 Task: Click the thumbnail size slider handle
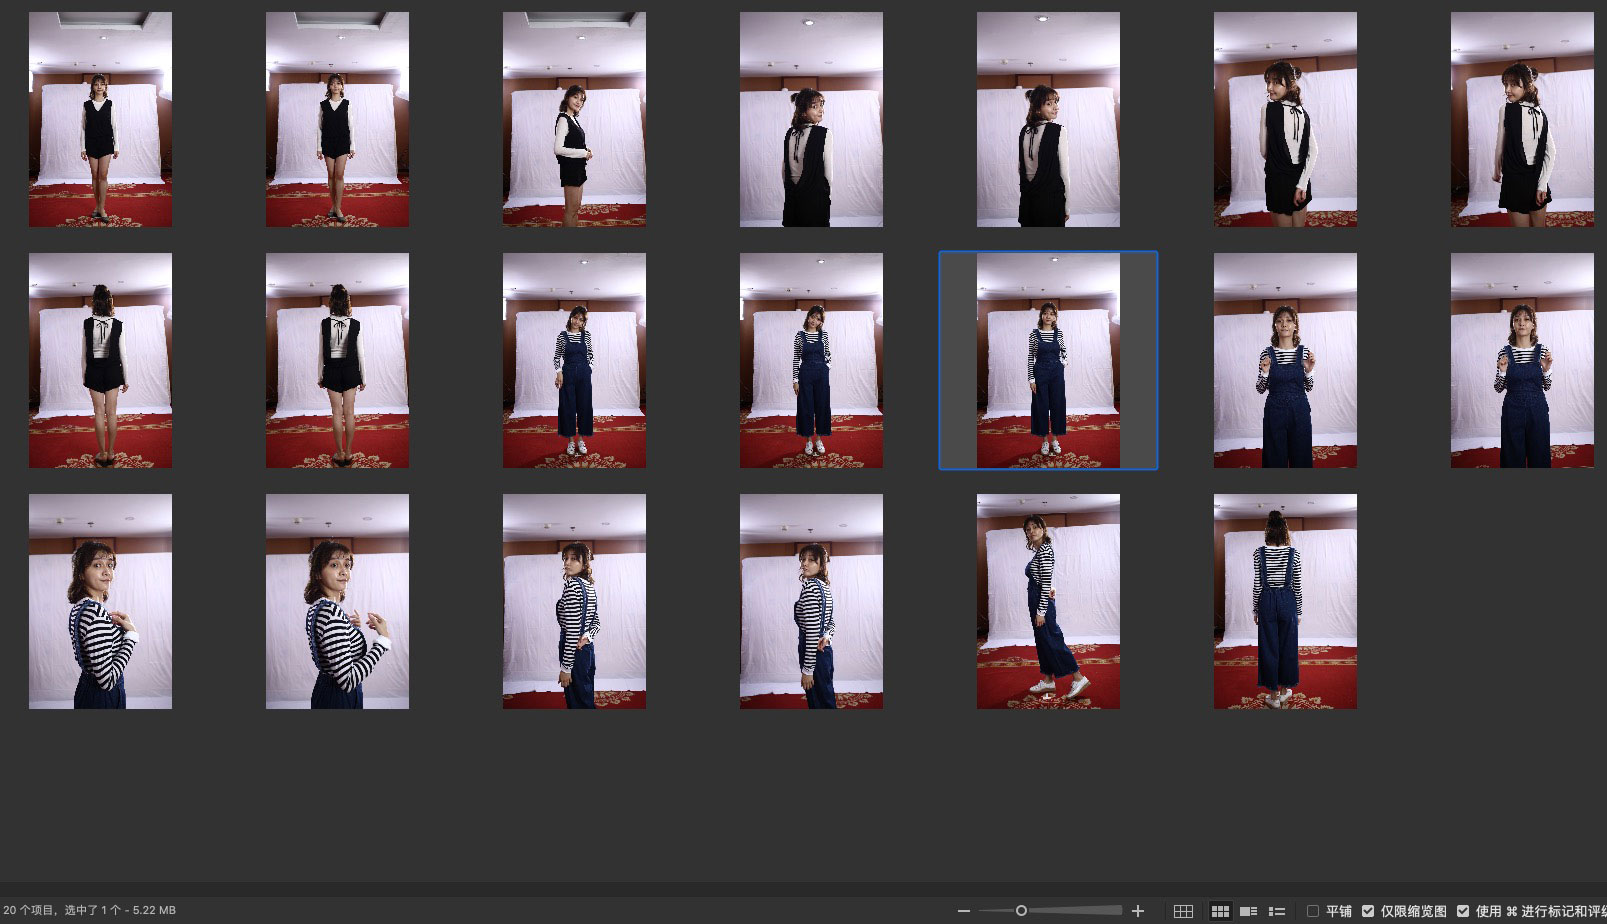pos(1021,911)
